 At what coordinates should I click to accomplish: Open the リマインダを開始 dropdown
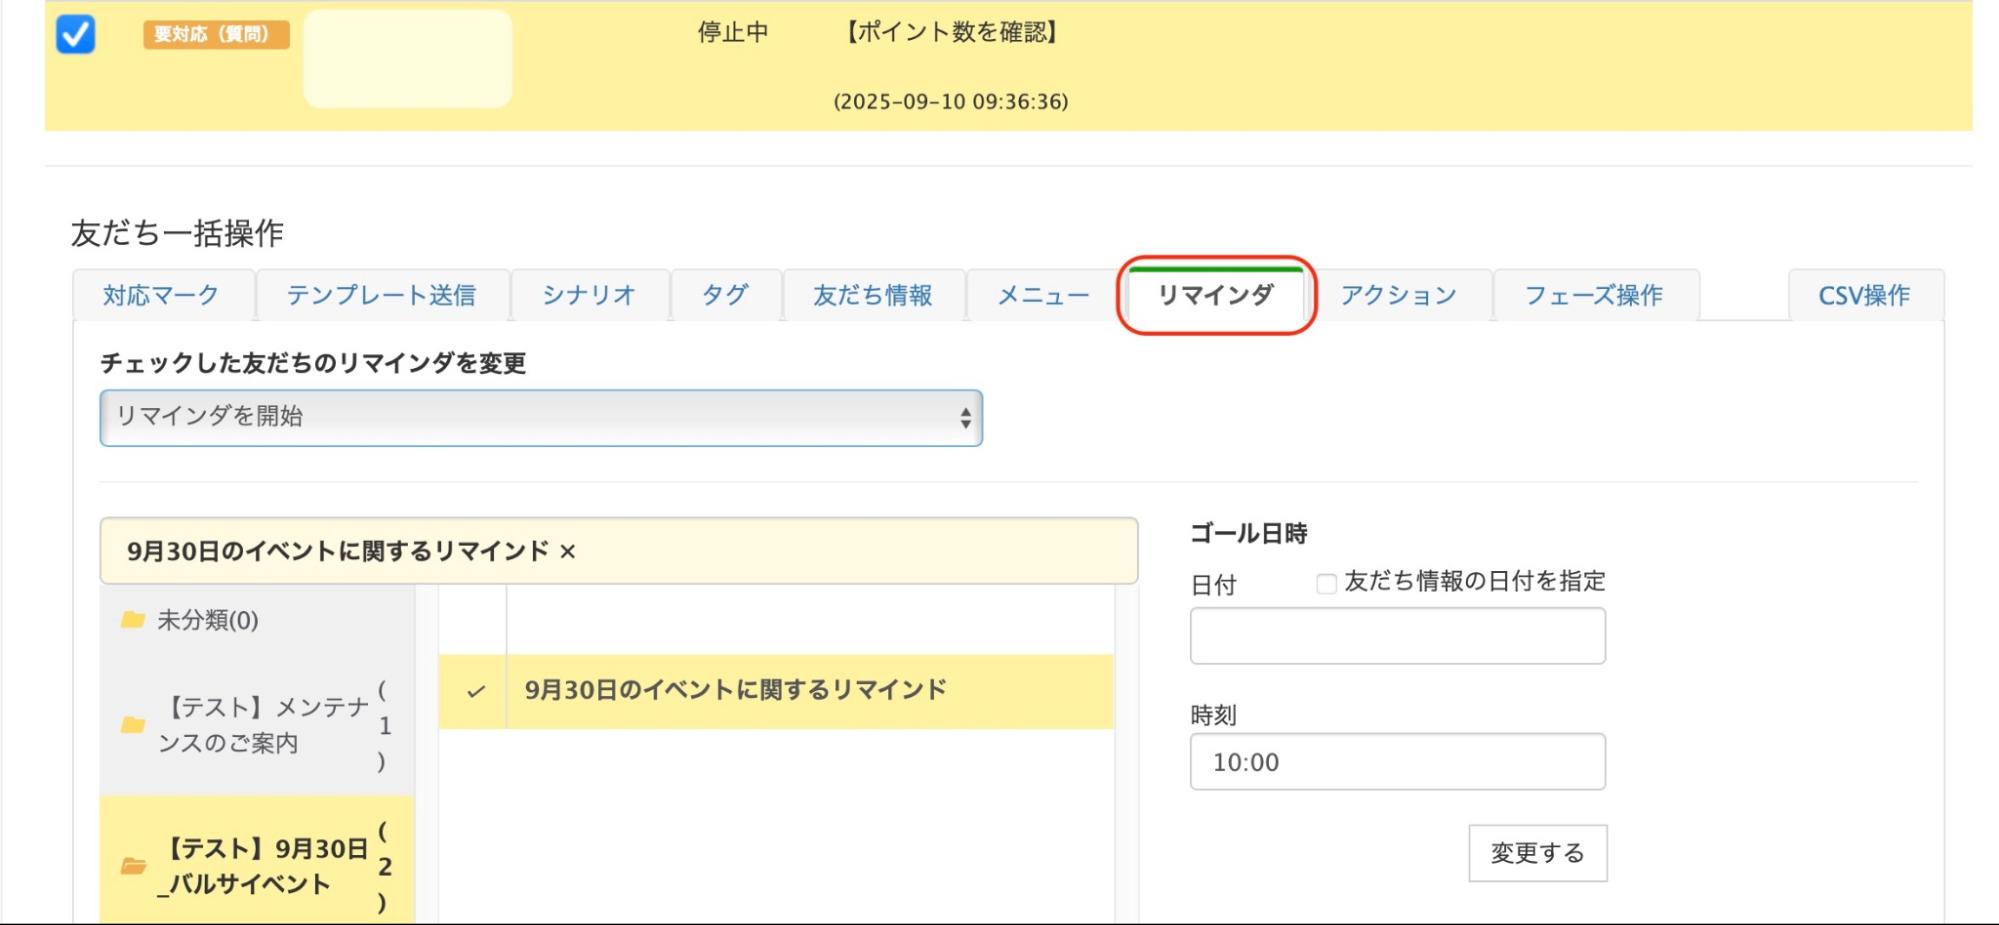pos(540,417)
